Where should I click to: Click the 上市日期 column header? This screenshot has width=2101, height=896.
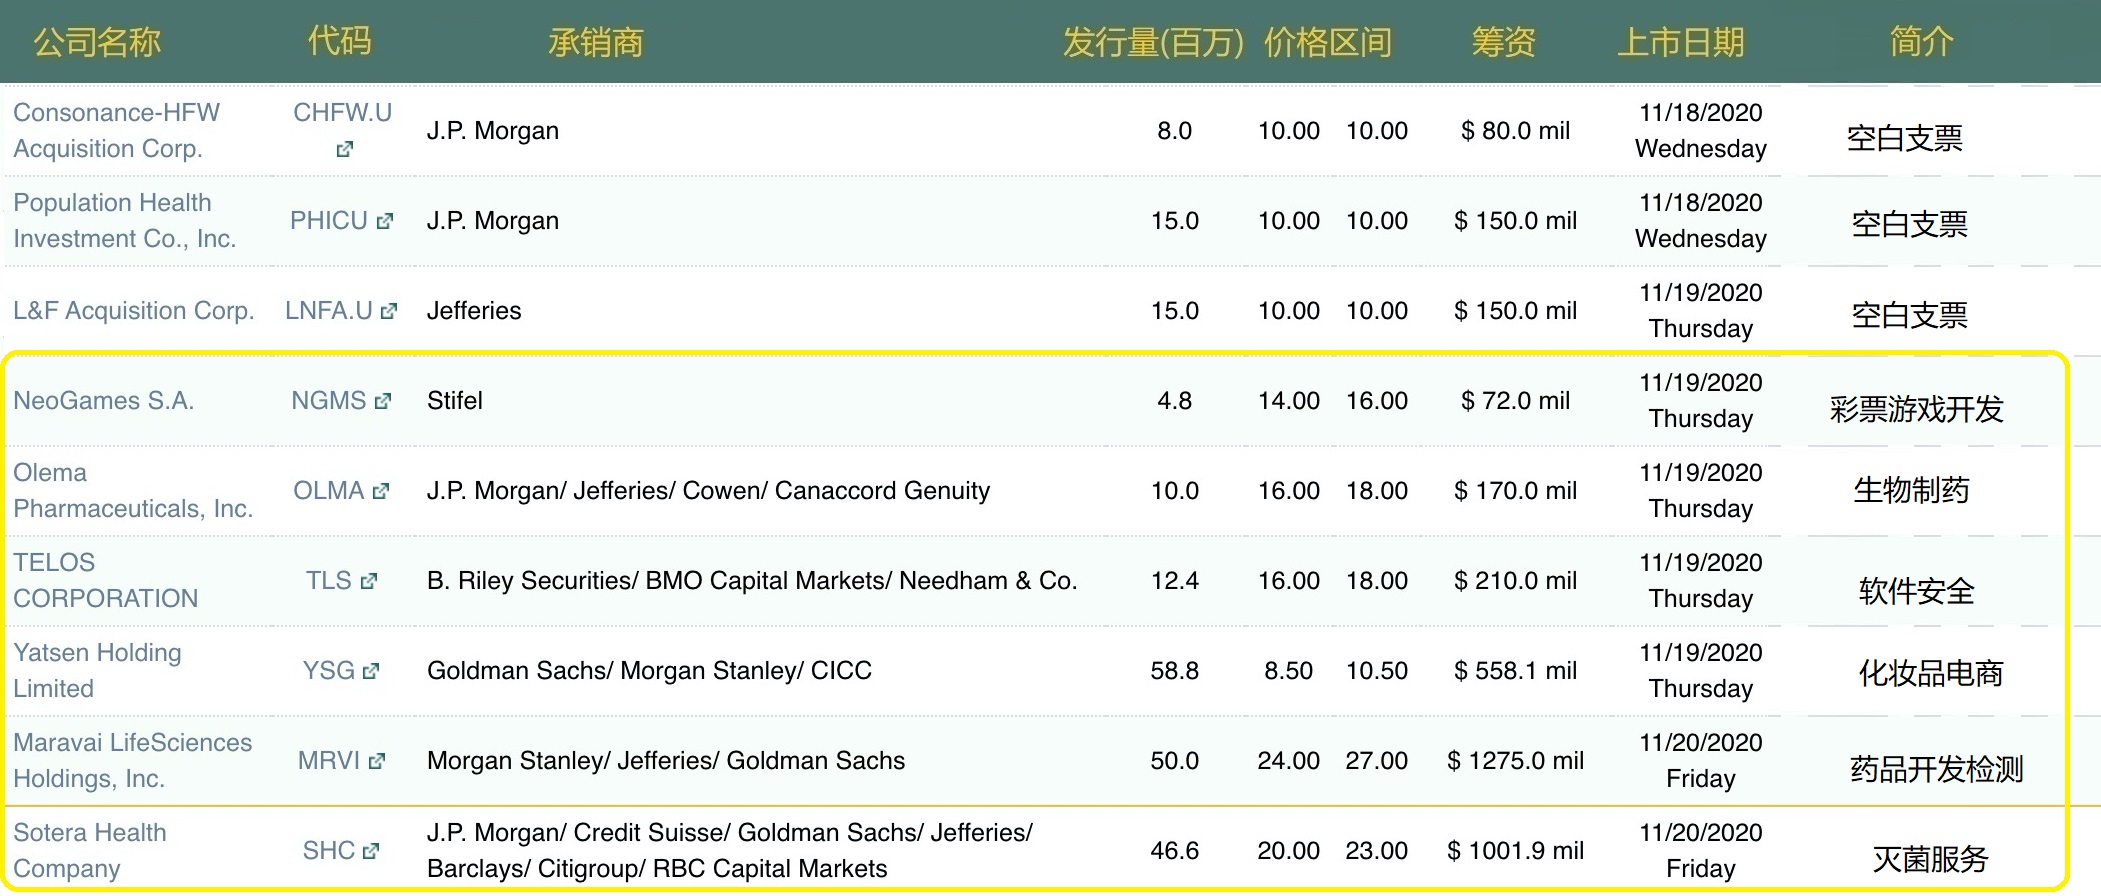(1681, 42)
